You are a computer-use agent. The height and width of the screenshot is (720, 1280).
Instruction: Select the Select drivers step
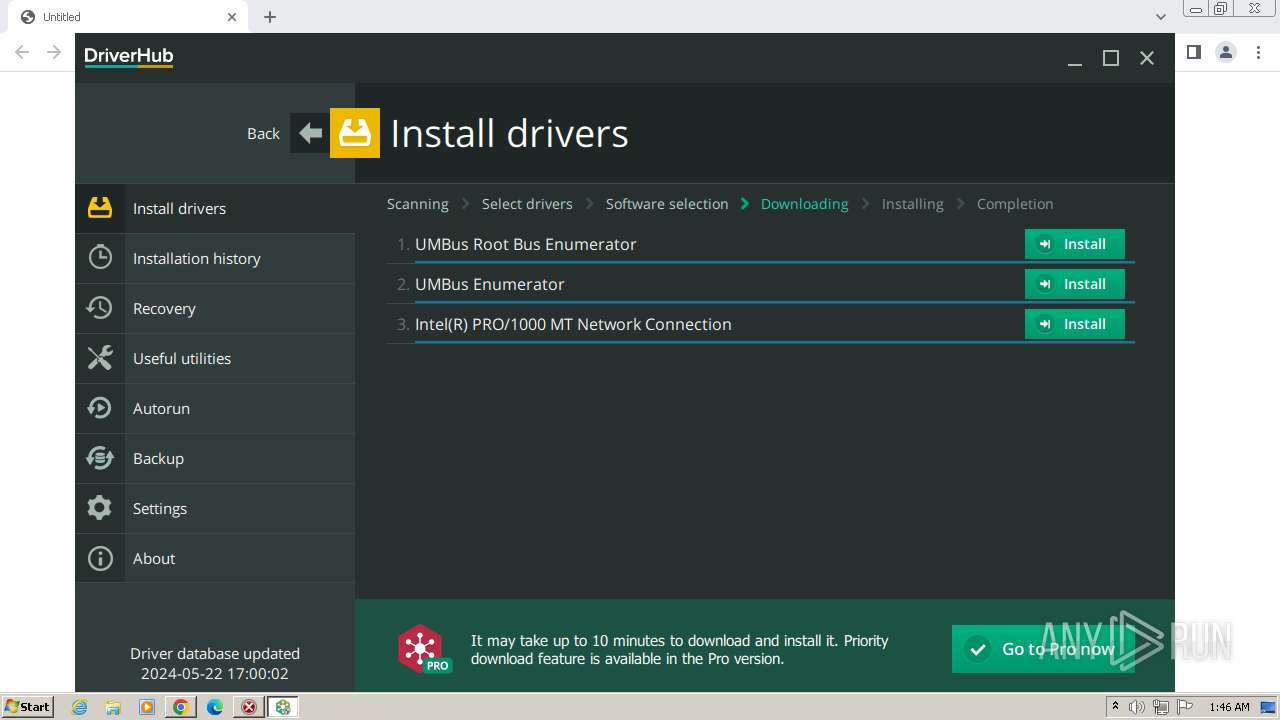coord(527,204)
